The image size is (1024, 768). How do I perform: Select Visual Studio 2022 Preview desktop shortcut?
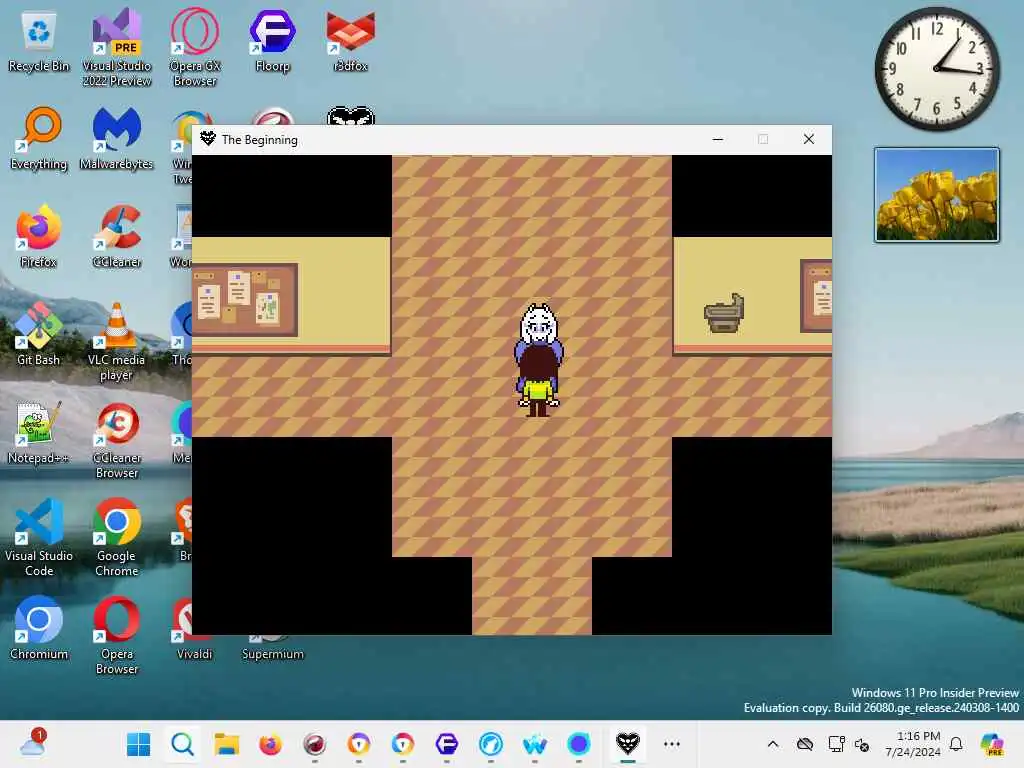[x=116, y=47]
